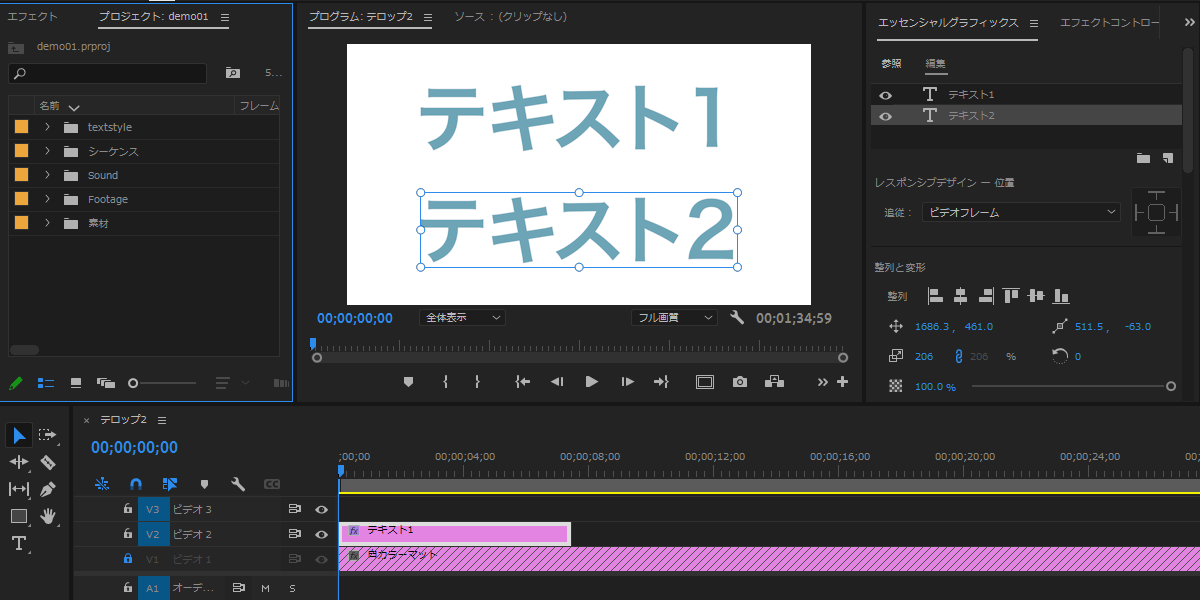The width and height of the screenshot is (1200, 600).
Task: Click the align left icon
Action: click(936, 296)
